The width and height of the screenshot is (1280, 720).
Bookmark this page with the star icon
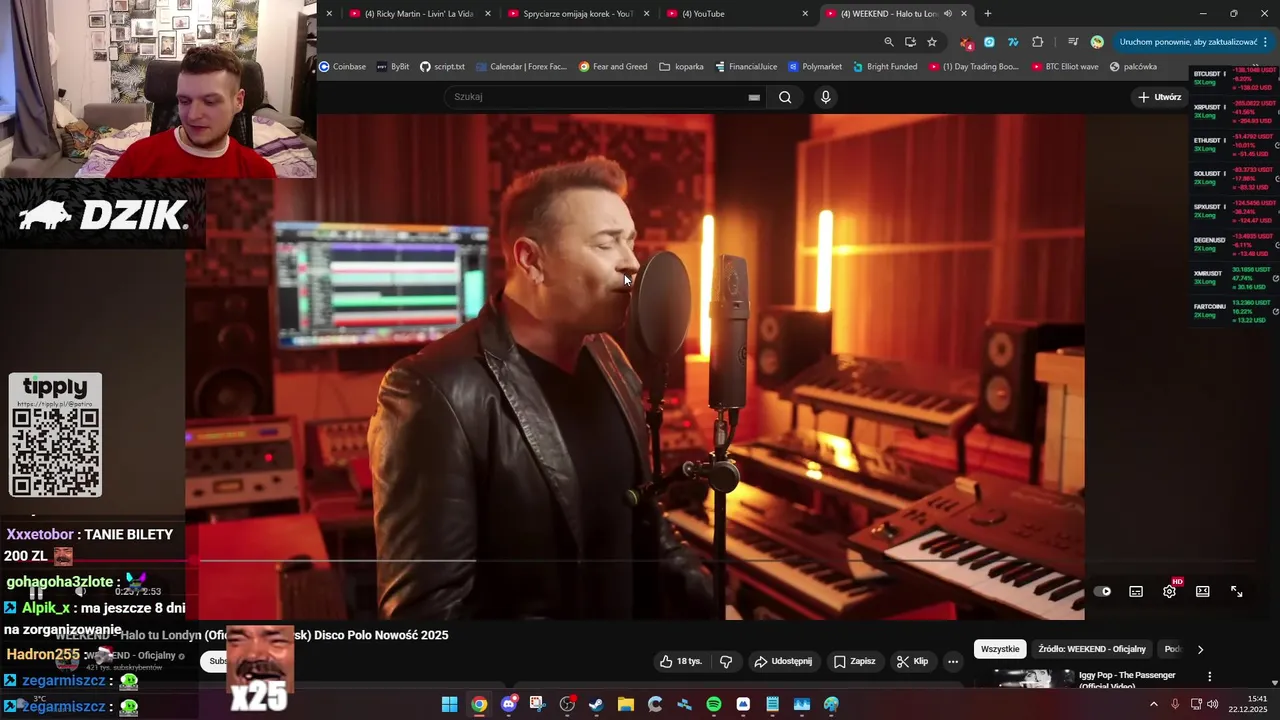coord(932,42)
